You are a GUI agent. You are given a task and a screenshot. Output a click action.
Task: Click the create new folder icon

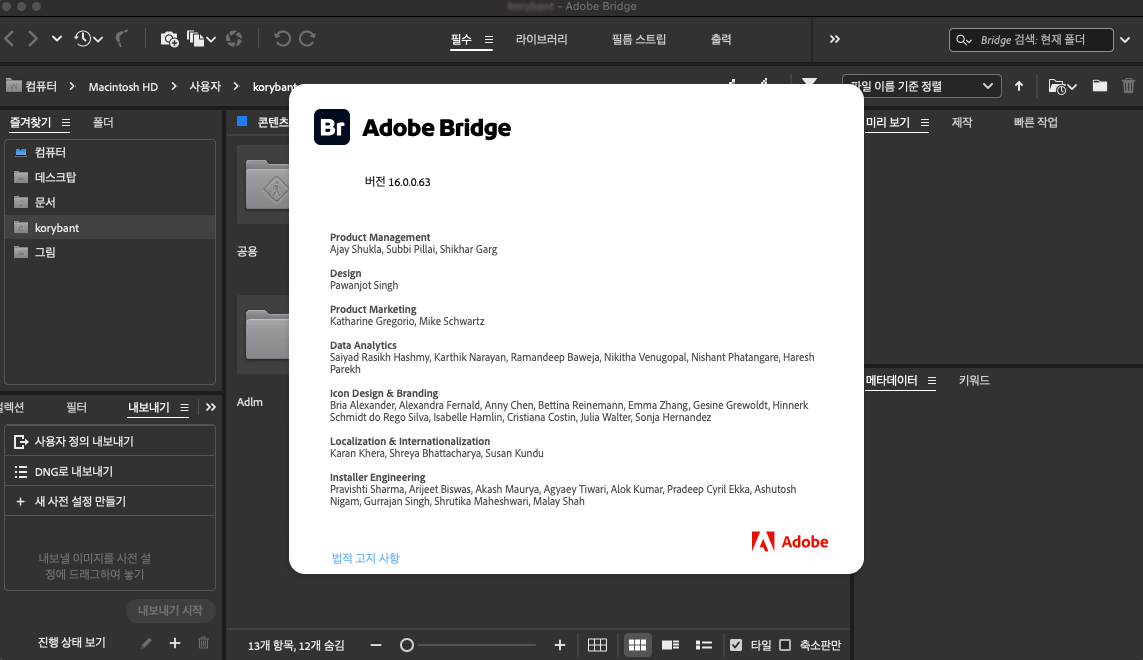point(1100,86)
